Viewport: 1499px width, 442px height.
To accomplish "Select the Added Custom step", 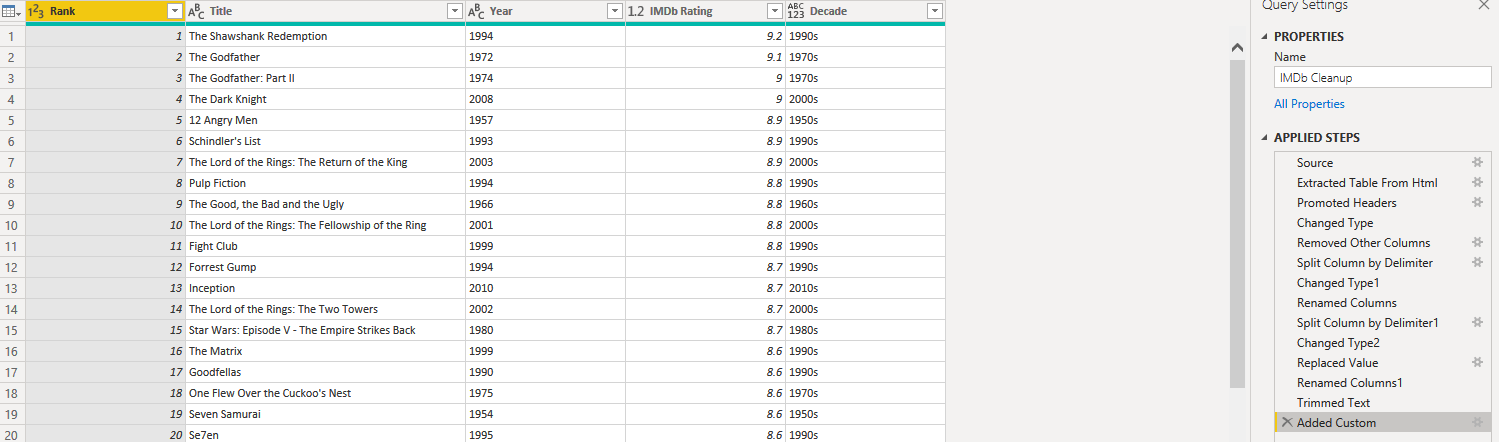I will [1383, 422].
